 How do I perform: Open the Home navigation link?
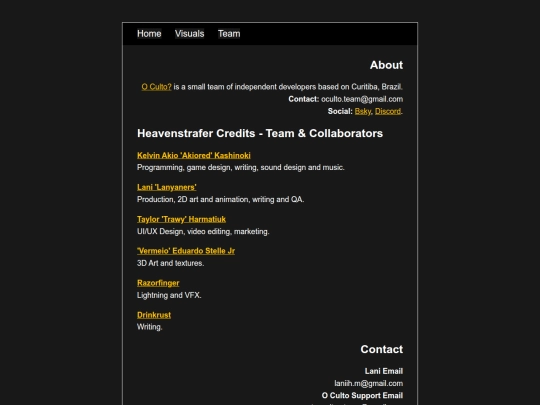(149, 34)
